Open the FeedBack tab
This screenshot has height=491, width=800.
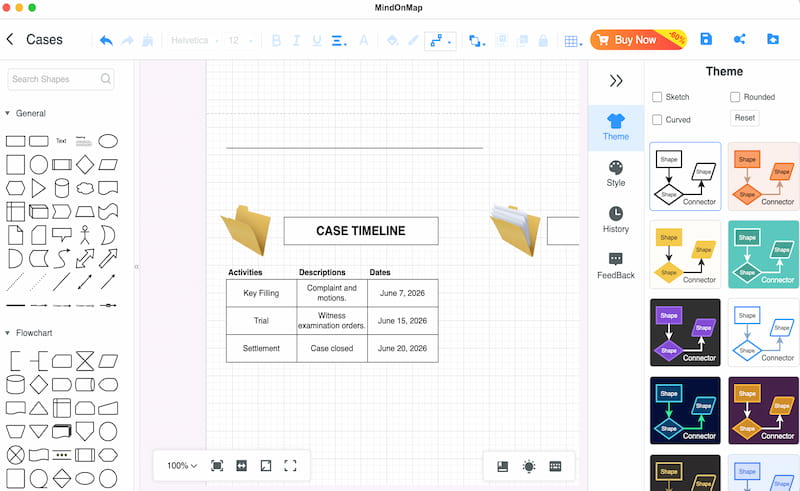616,266
